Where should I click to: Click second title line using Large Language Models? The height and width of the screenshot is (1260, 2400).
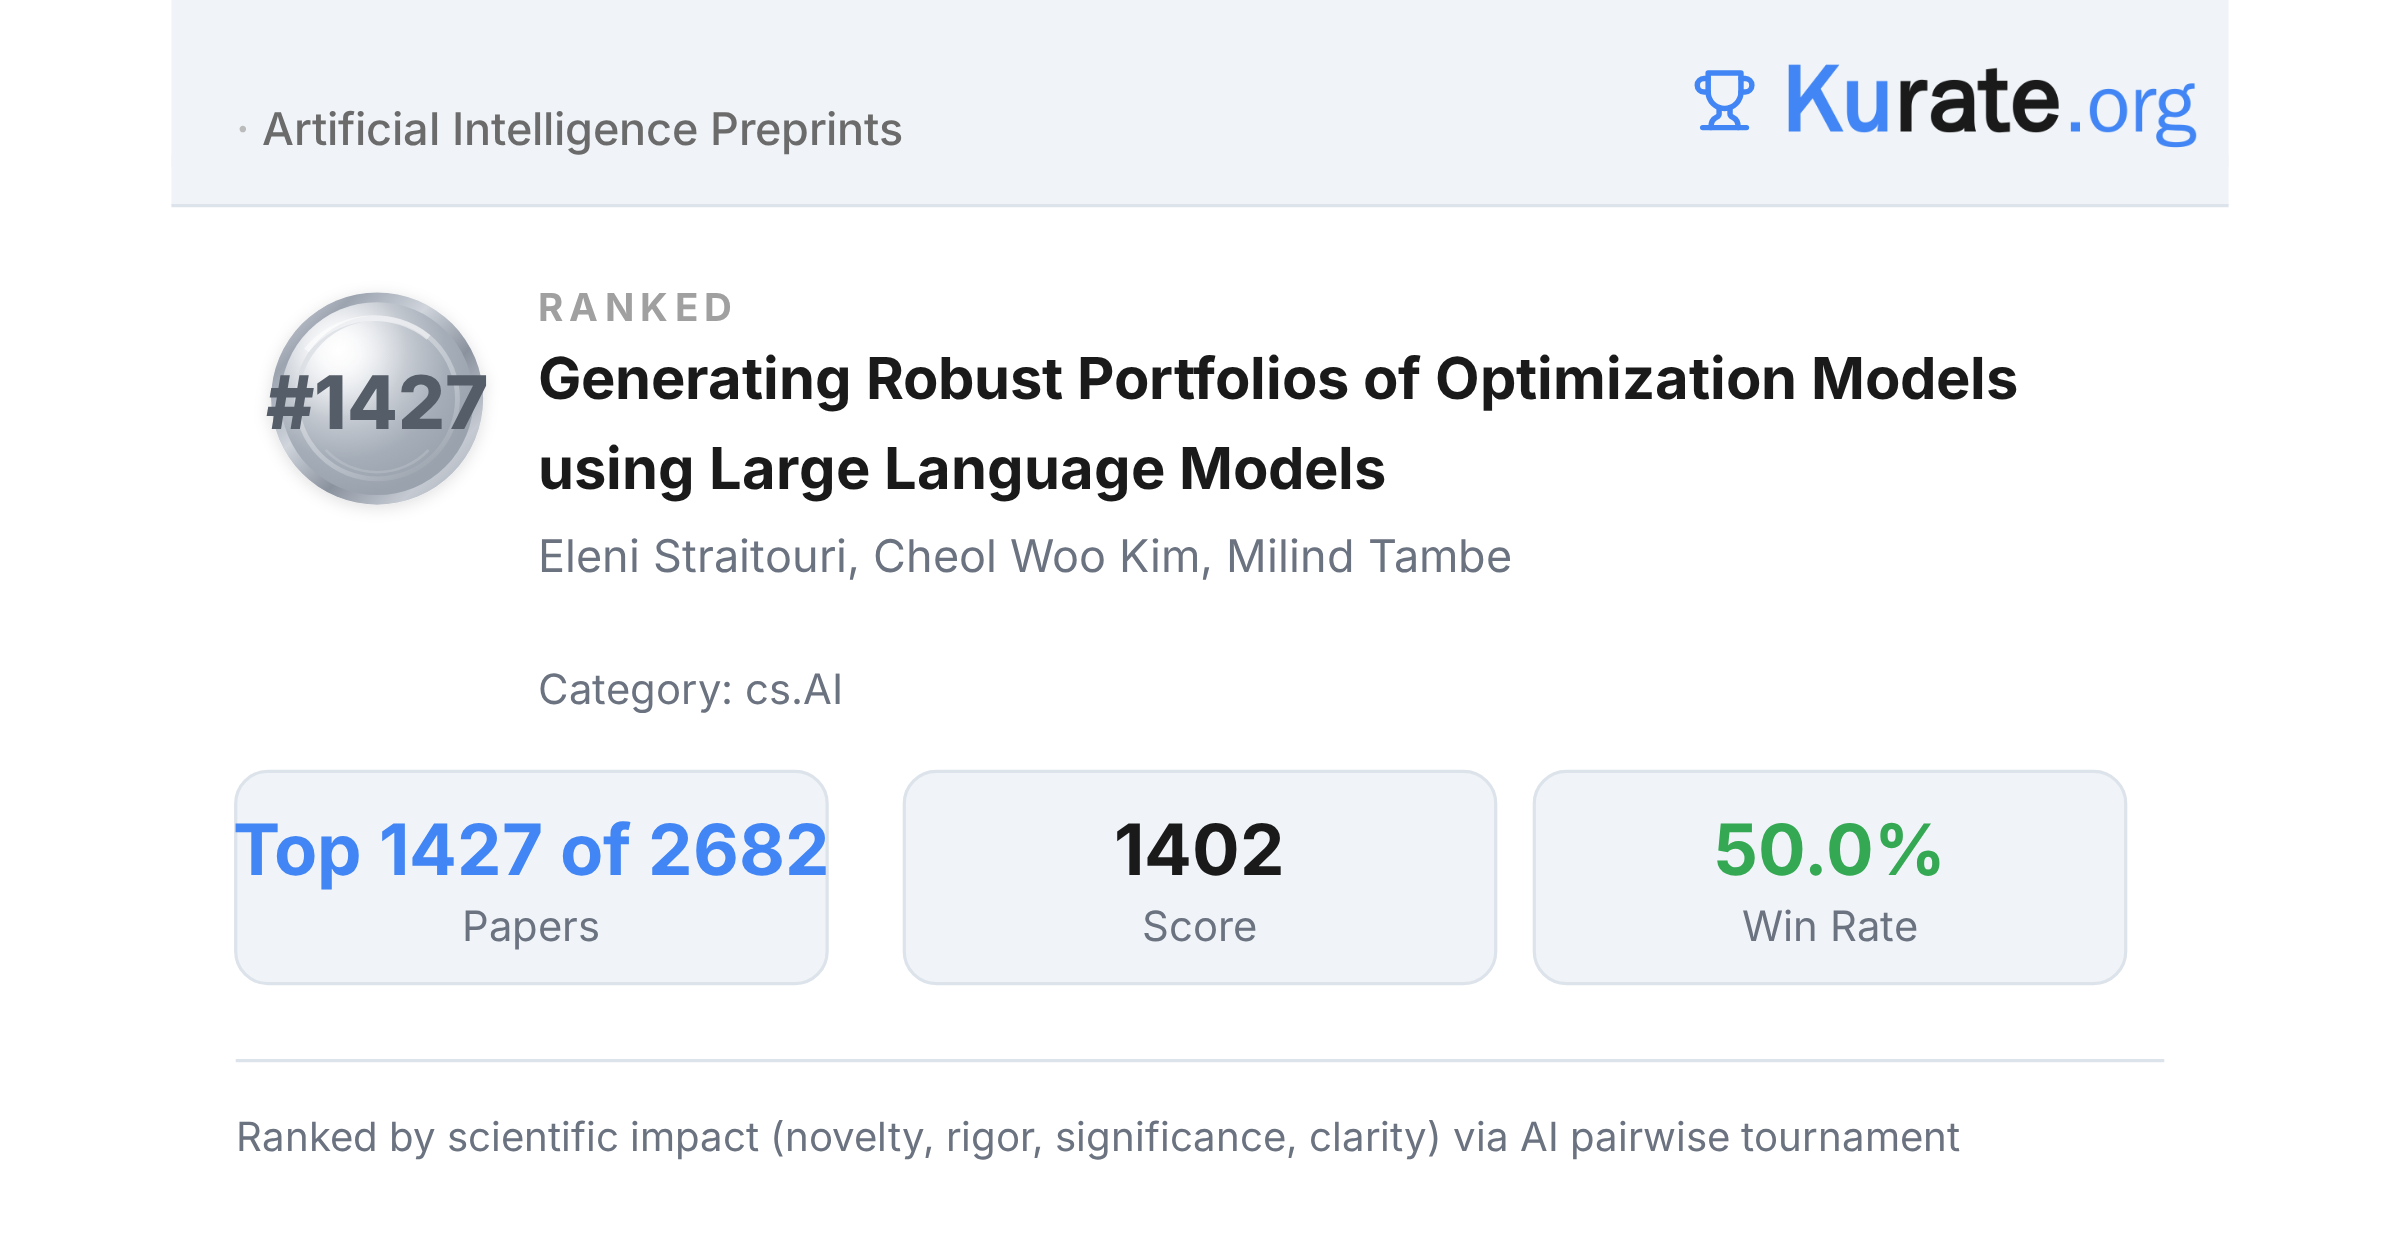pyautogui.click(x=961, y=469)
